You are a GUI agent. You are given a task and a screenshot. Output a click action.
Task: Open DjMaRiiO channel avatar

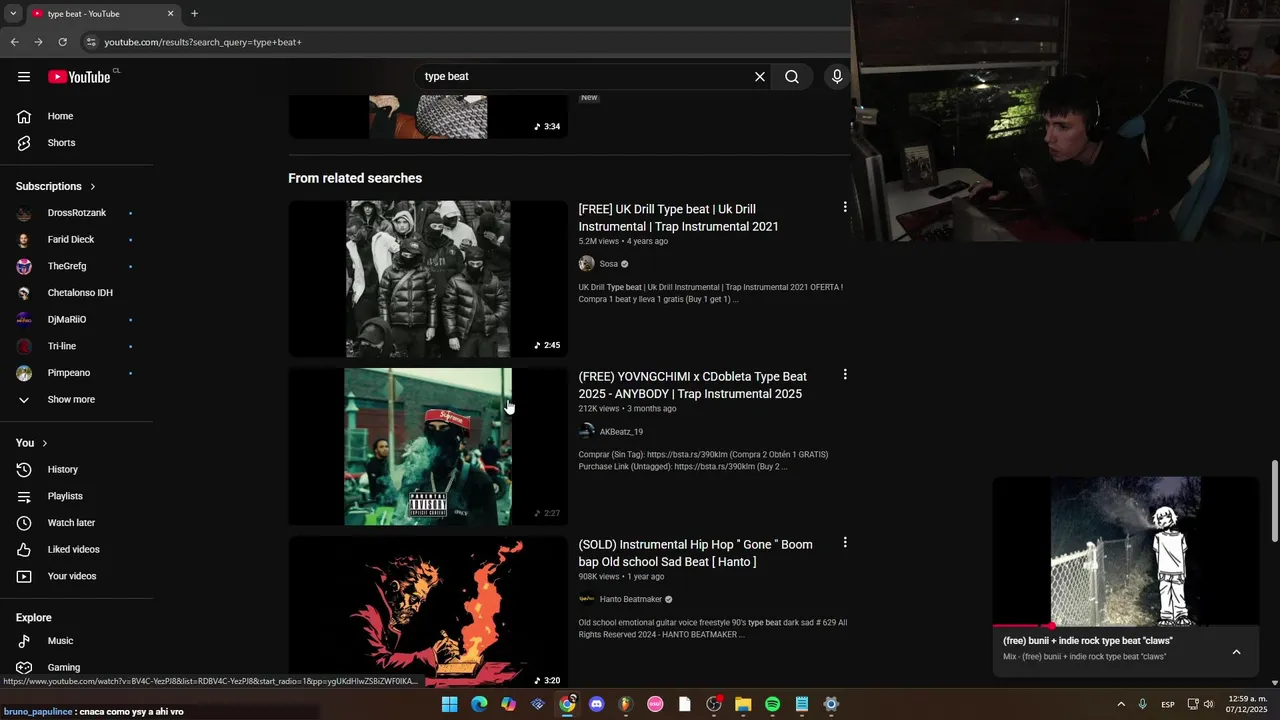coord(24,320)
